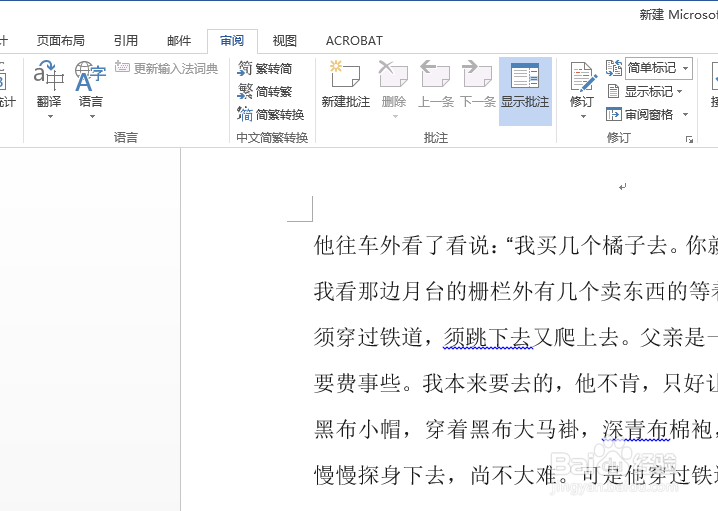Expand the Reviewing Pane dropdown arrow
The width and height of the screenshot is (718, 511).
(685, 114)
